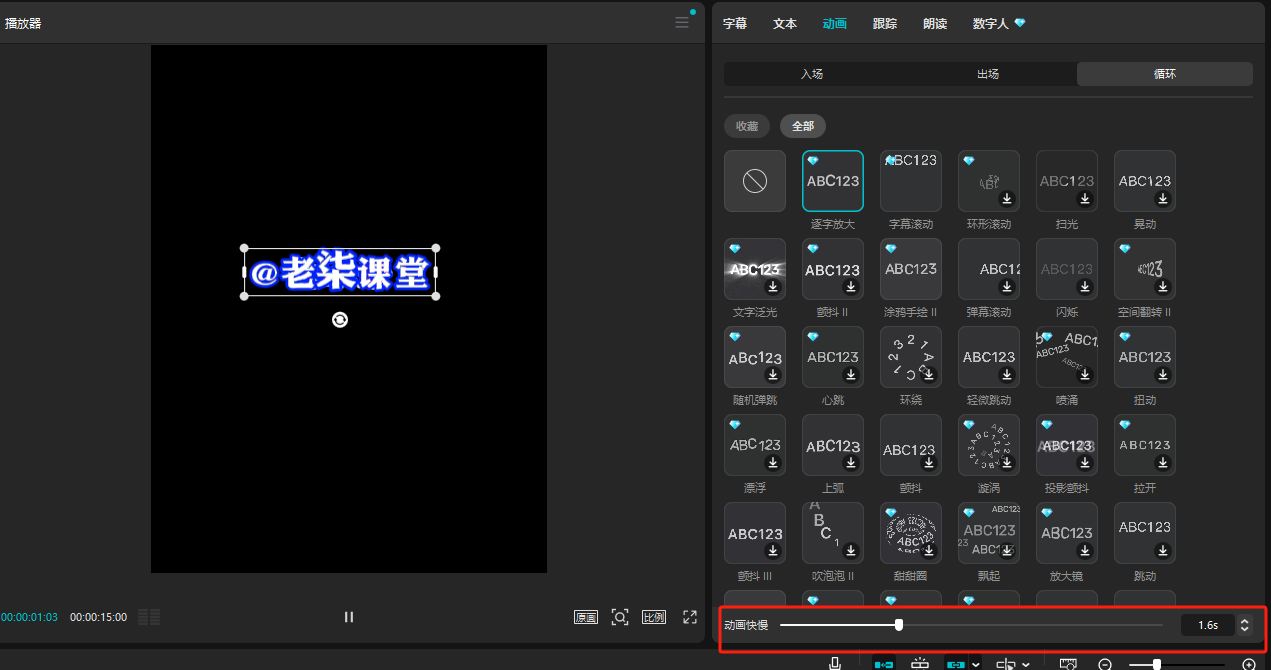Open the 跟踪 tab
The height and width of the screenshot is (670, 1271).
(885, 23)
